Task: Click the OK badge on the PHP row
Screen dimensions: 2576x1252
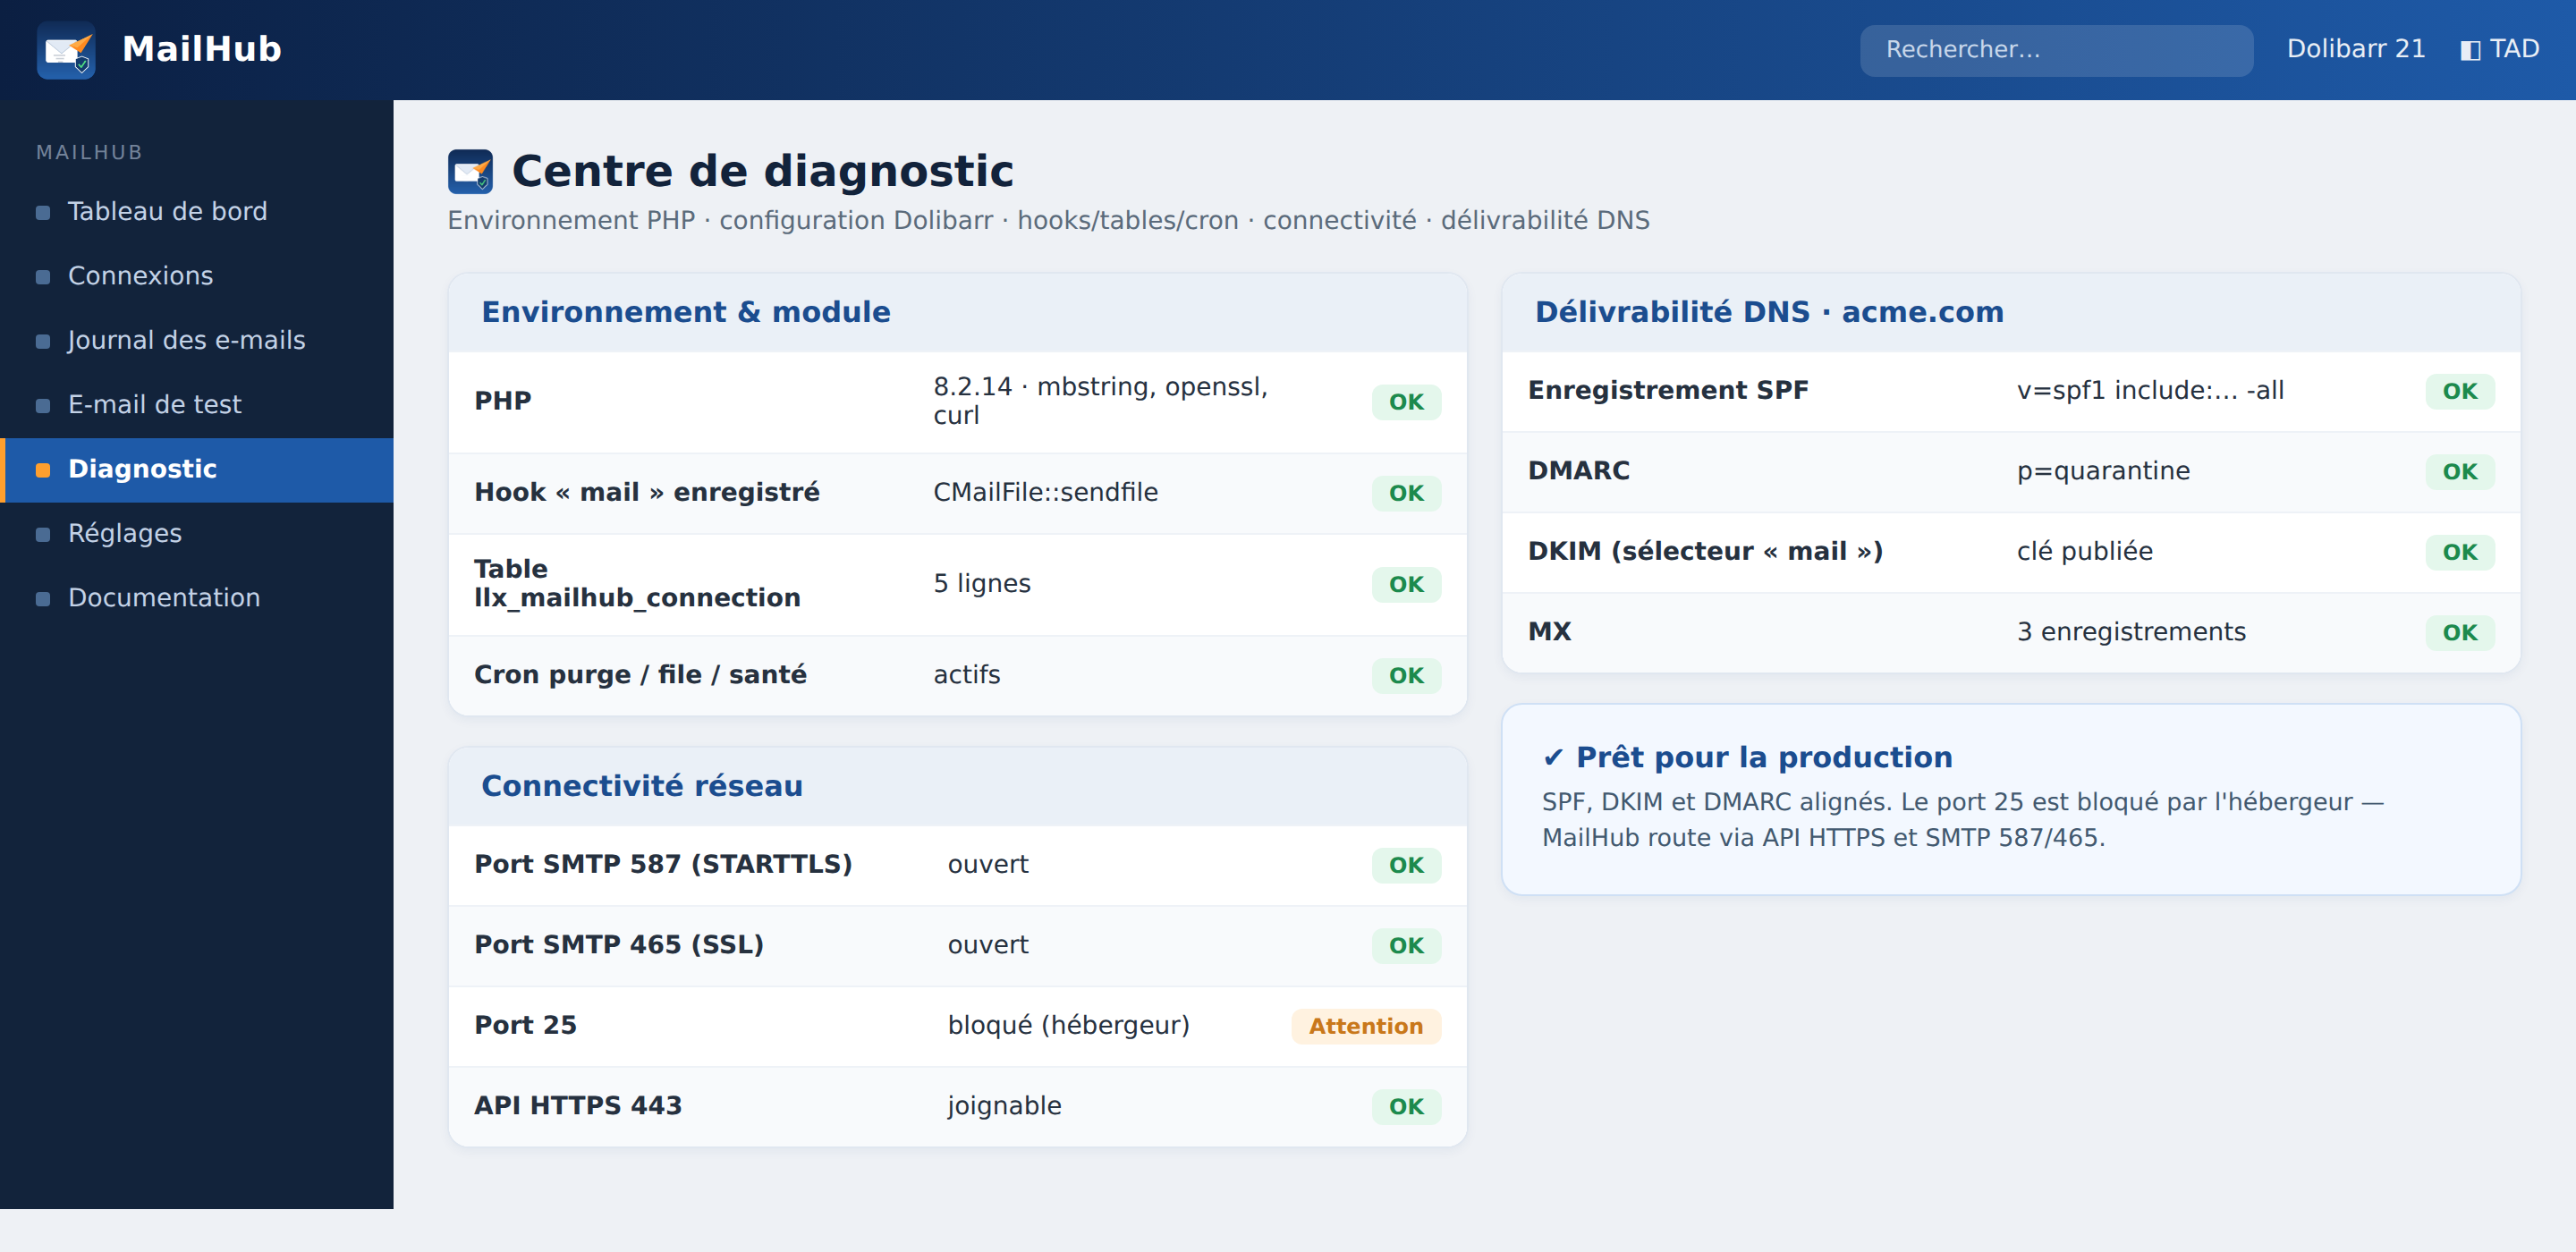Action: 1406,402
